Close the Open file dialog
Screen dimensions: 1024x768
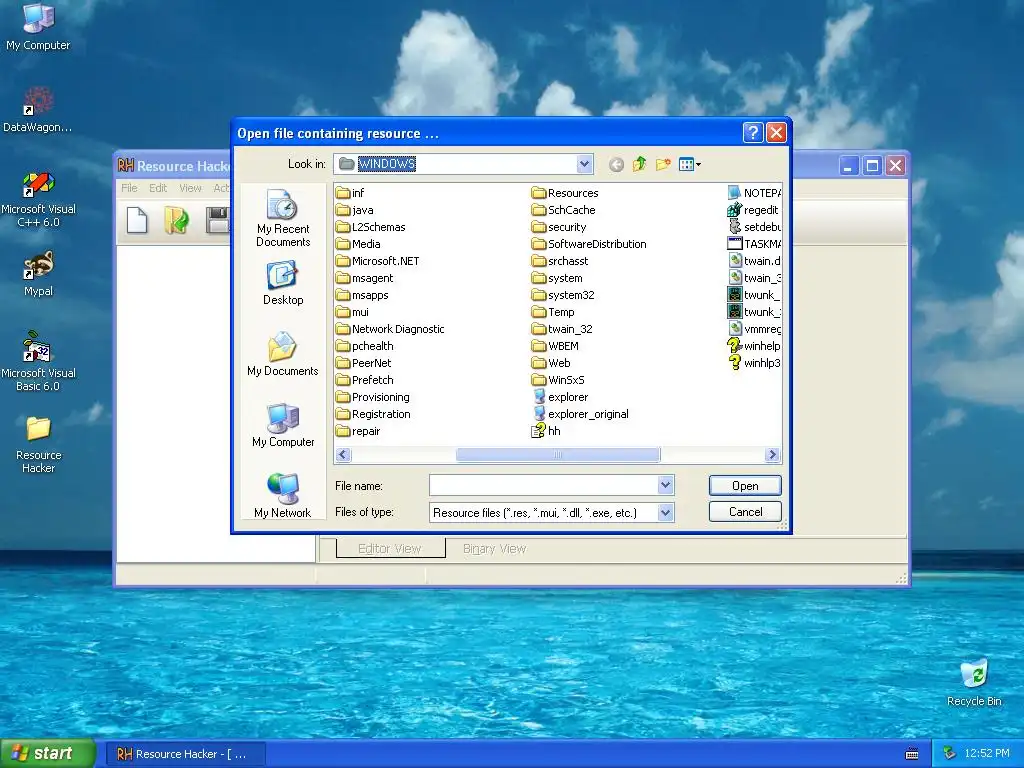point(776,133)
